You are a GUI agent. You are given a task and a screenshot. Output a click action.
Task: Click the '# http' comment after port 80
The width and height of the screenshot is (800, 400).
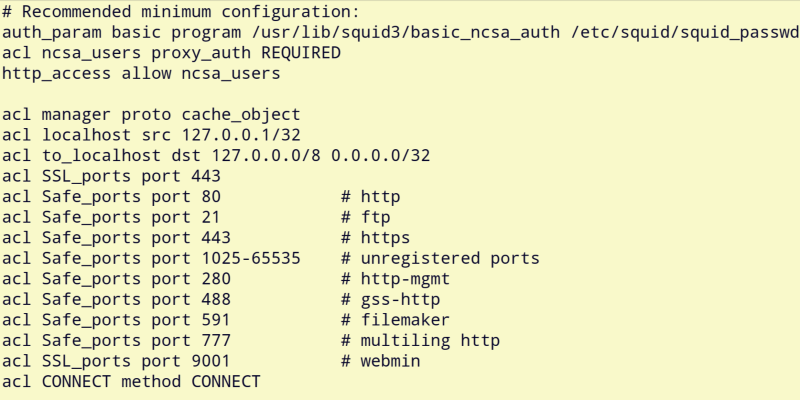pos(370,197)
